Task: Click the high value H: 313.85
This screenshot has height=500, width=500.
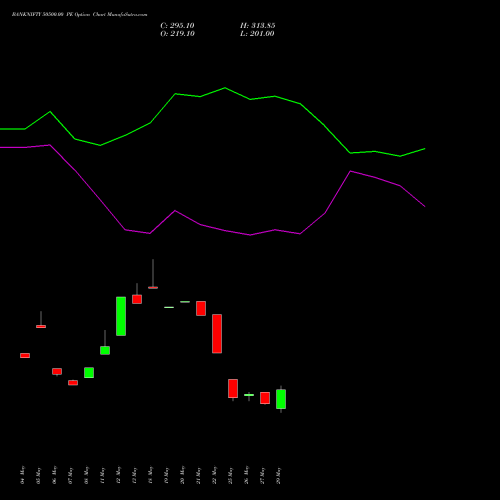Action: tap(258, 26)
